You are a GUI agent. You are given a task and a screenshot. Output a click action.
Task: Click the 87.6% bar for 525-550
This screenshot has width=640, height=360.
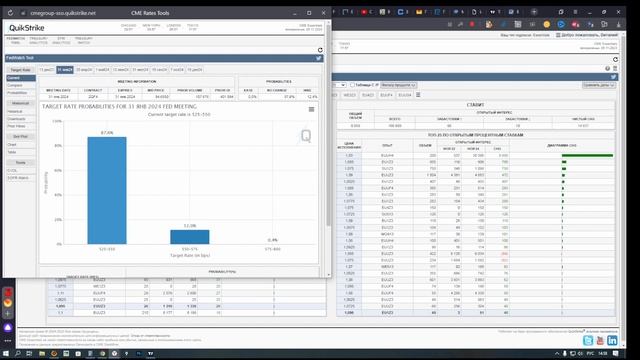(x=107, y=190)
